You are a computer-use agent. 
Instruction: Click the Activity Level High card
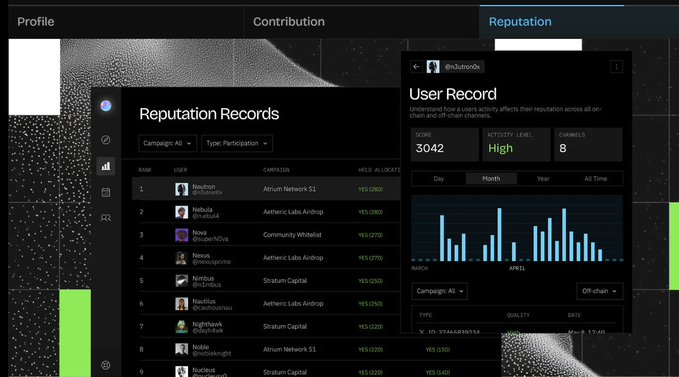[x=516, y=145]
